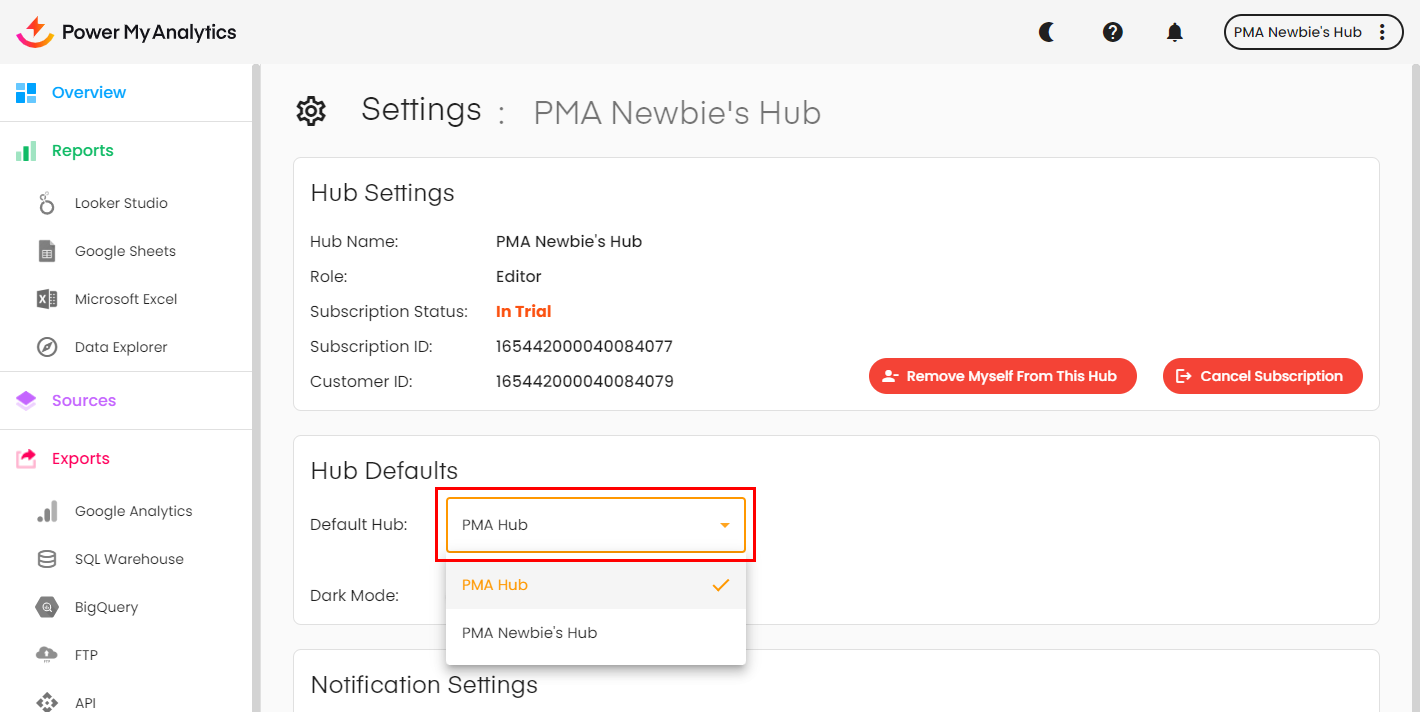Toggle dark mode moon icon
1420x712 pixels.
[1047, 32]
